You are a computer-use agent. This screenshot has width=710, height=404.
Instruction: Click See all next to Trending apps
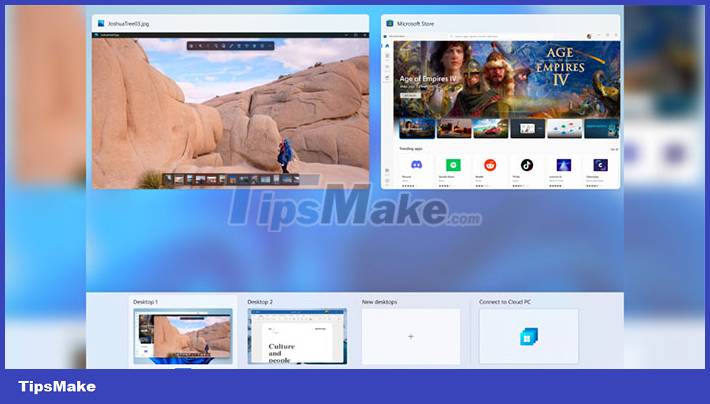point(614,149)
